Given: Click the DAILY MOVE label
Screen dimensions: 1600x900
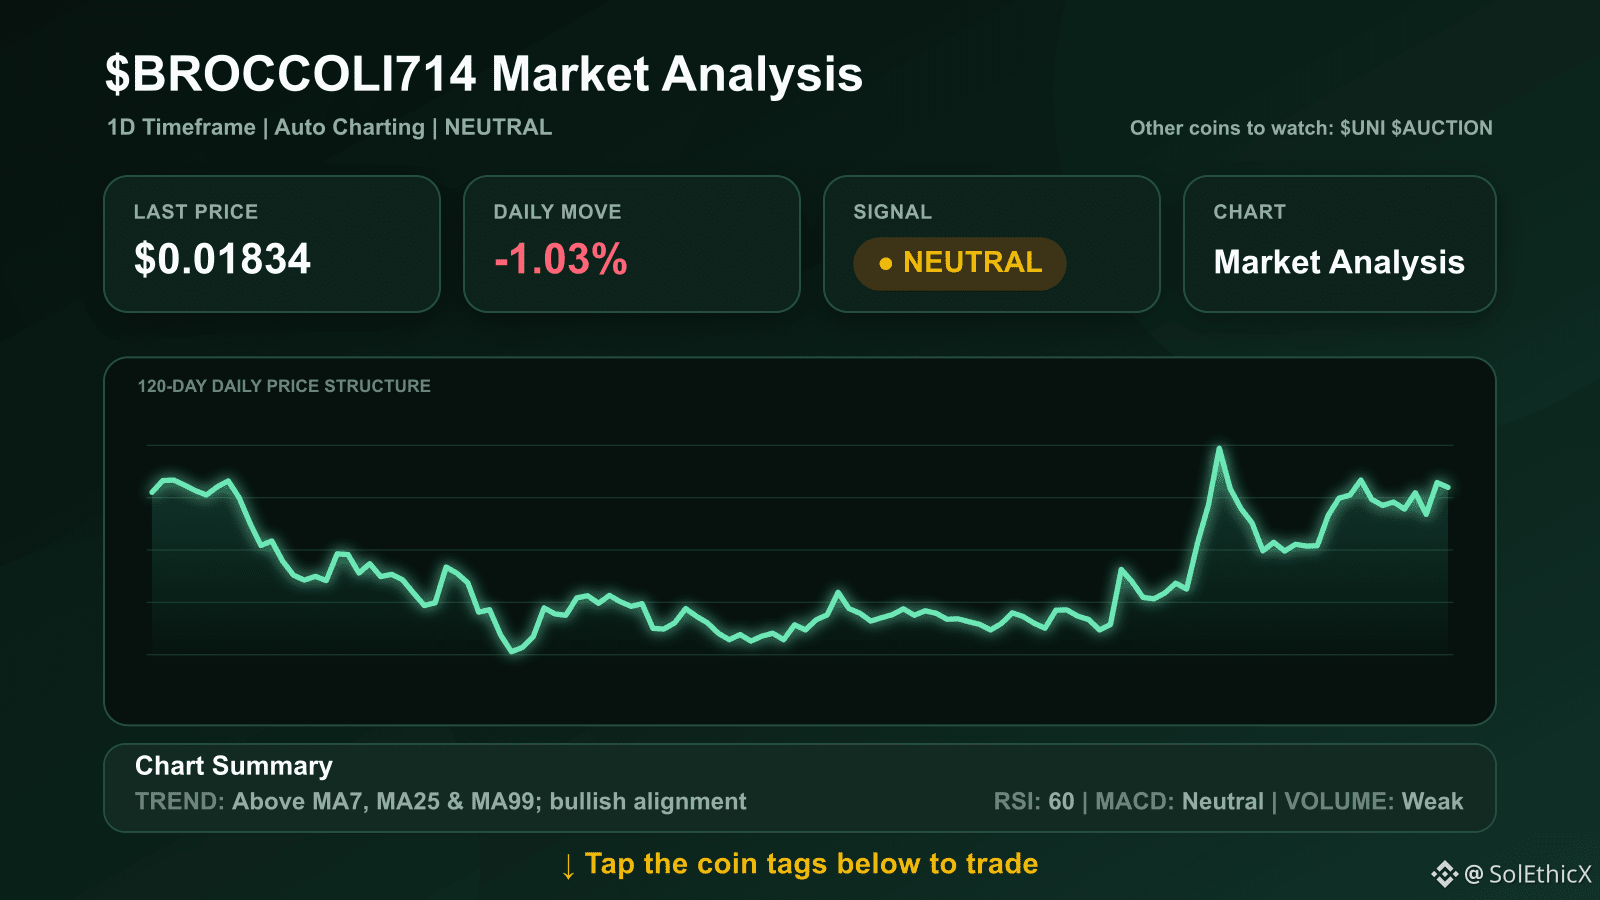Looking at the screenshot, I should pyautogui.click(x=557, y=212).
